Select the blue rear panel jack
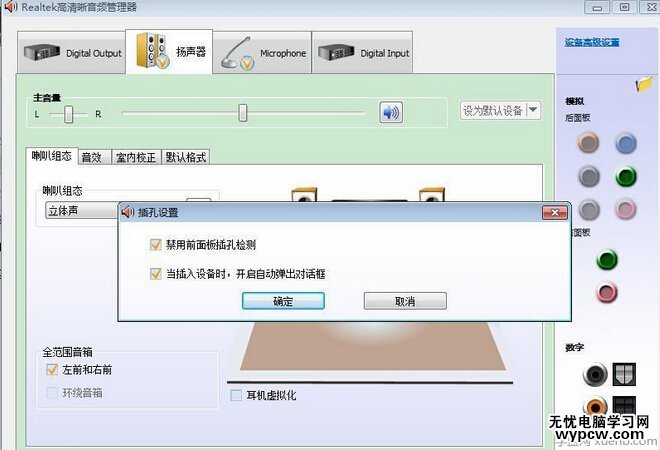The width and height of the screenshot is (660, 450). point(626,143)
